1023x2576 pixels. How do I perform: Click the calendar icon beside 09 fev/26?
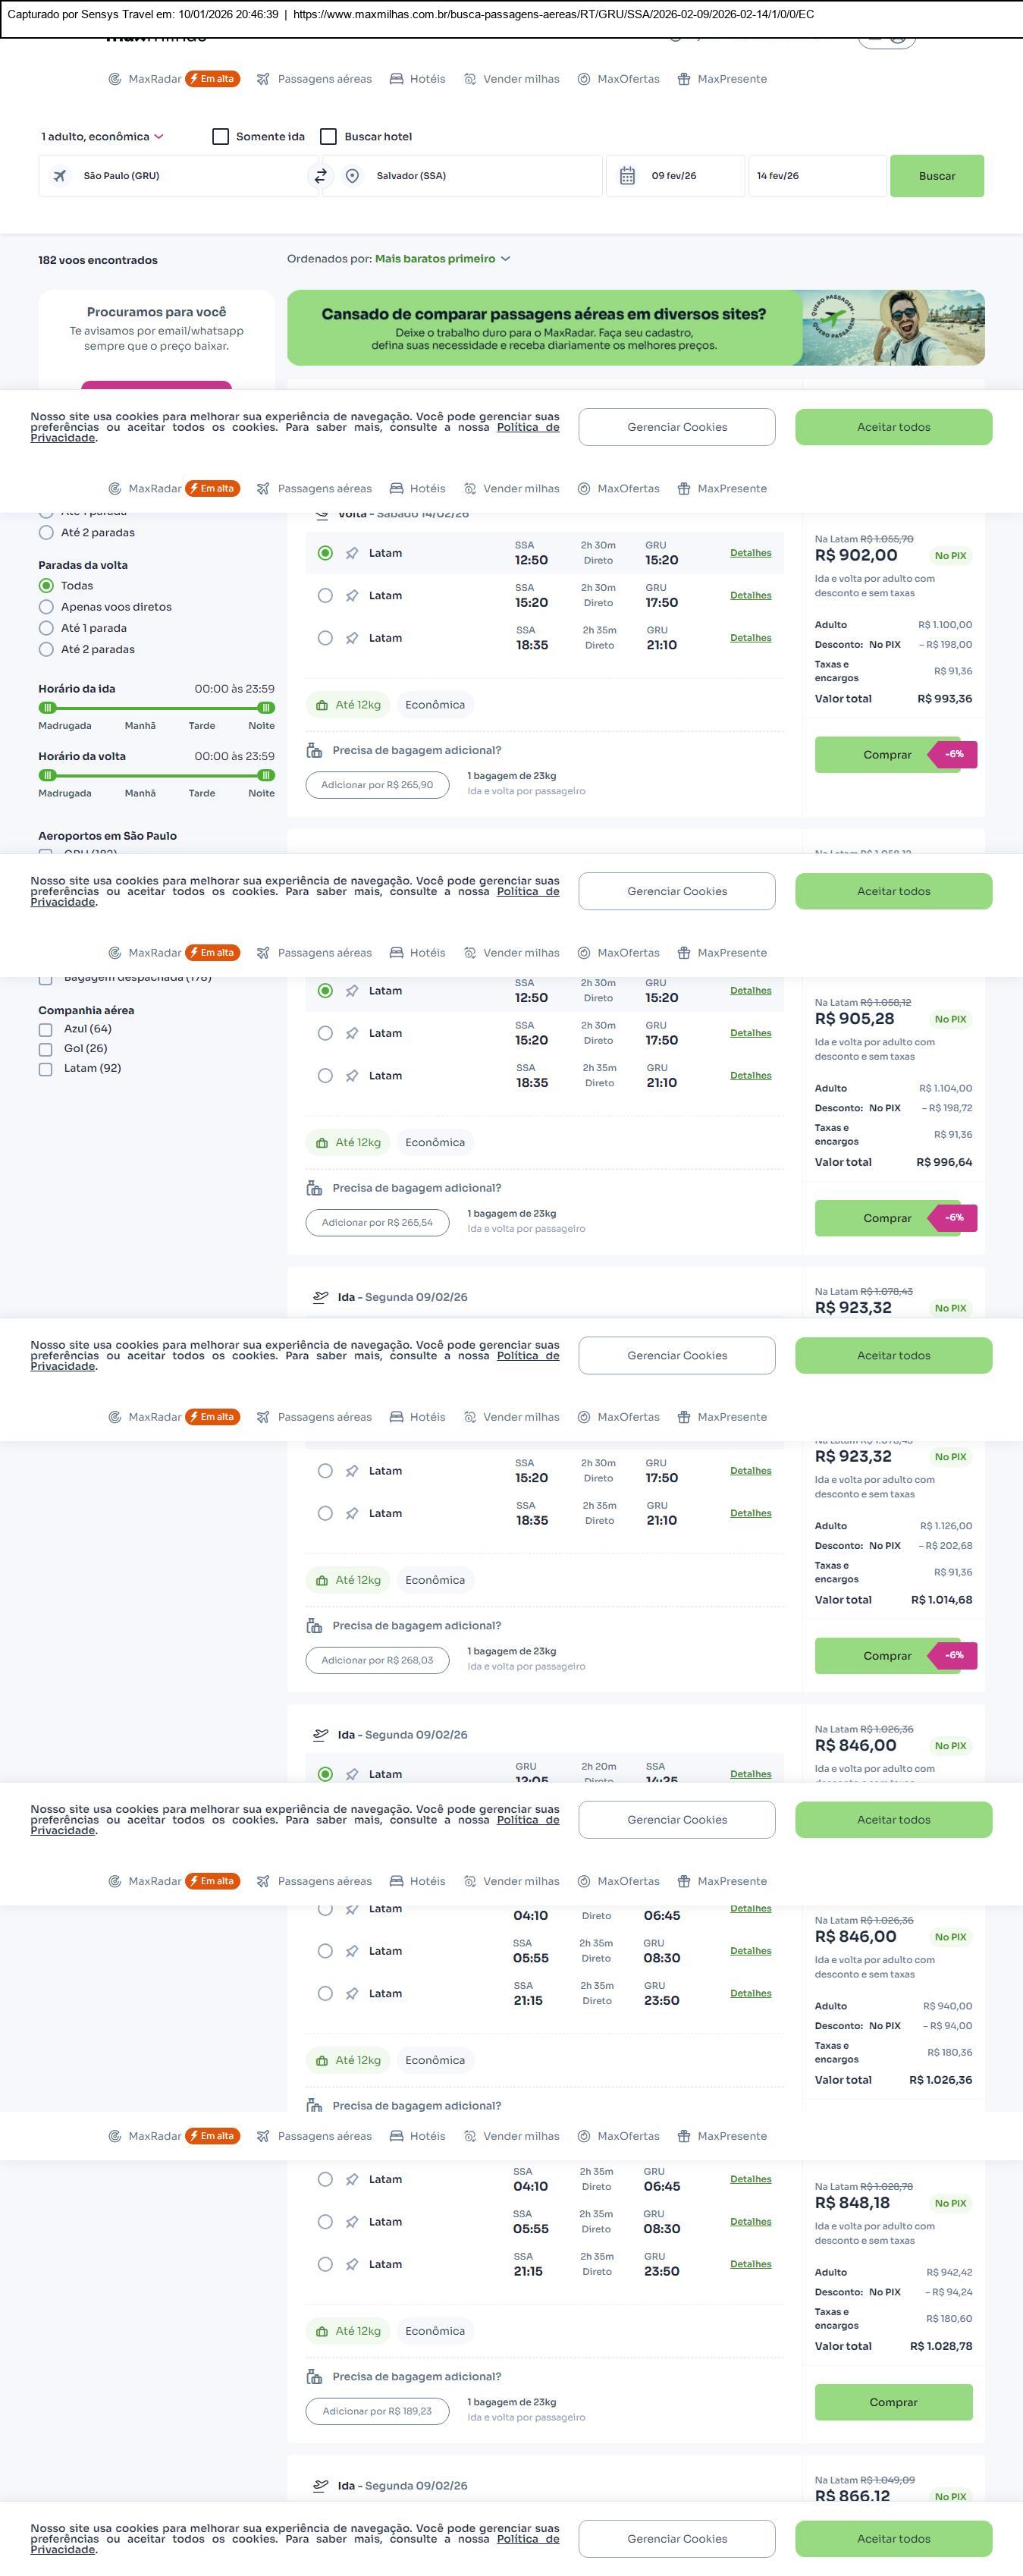click(x=627, y=176)
